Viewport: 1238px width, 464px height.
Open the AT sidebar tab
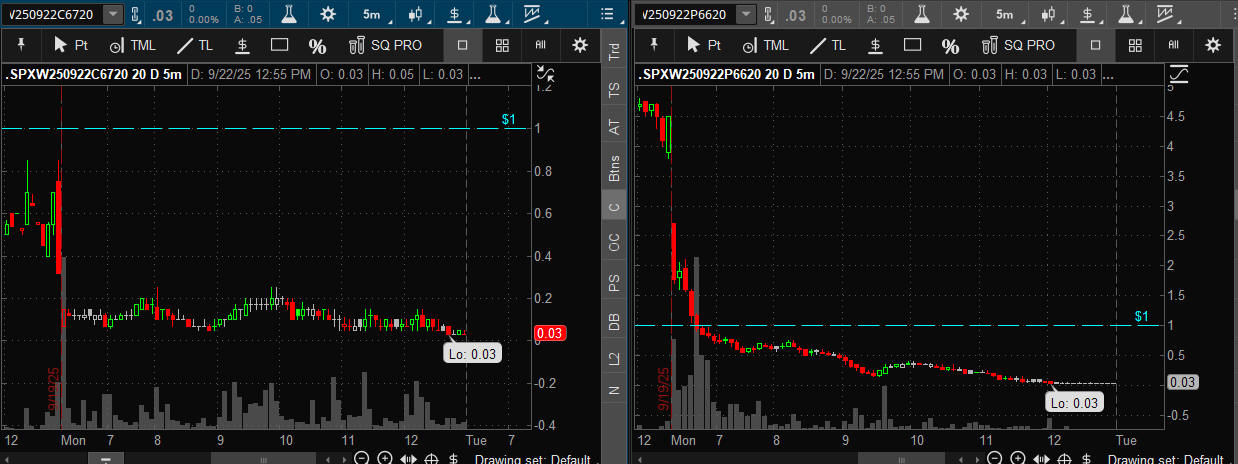click(614, 127)
